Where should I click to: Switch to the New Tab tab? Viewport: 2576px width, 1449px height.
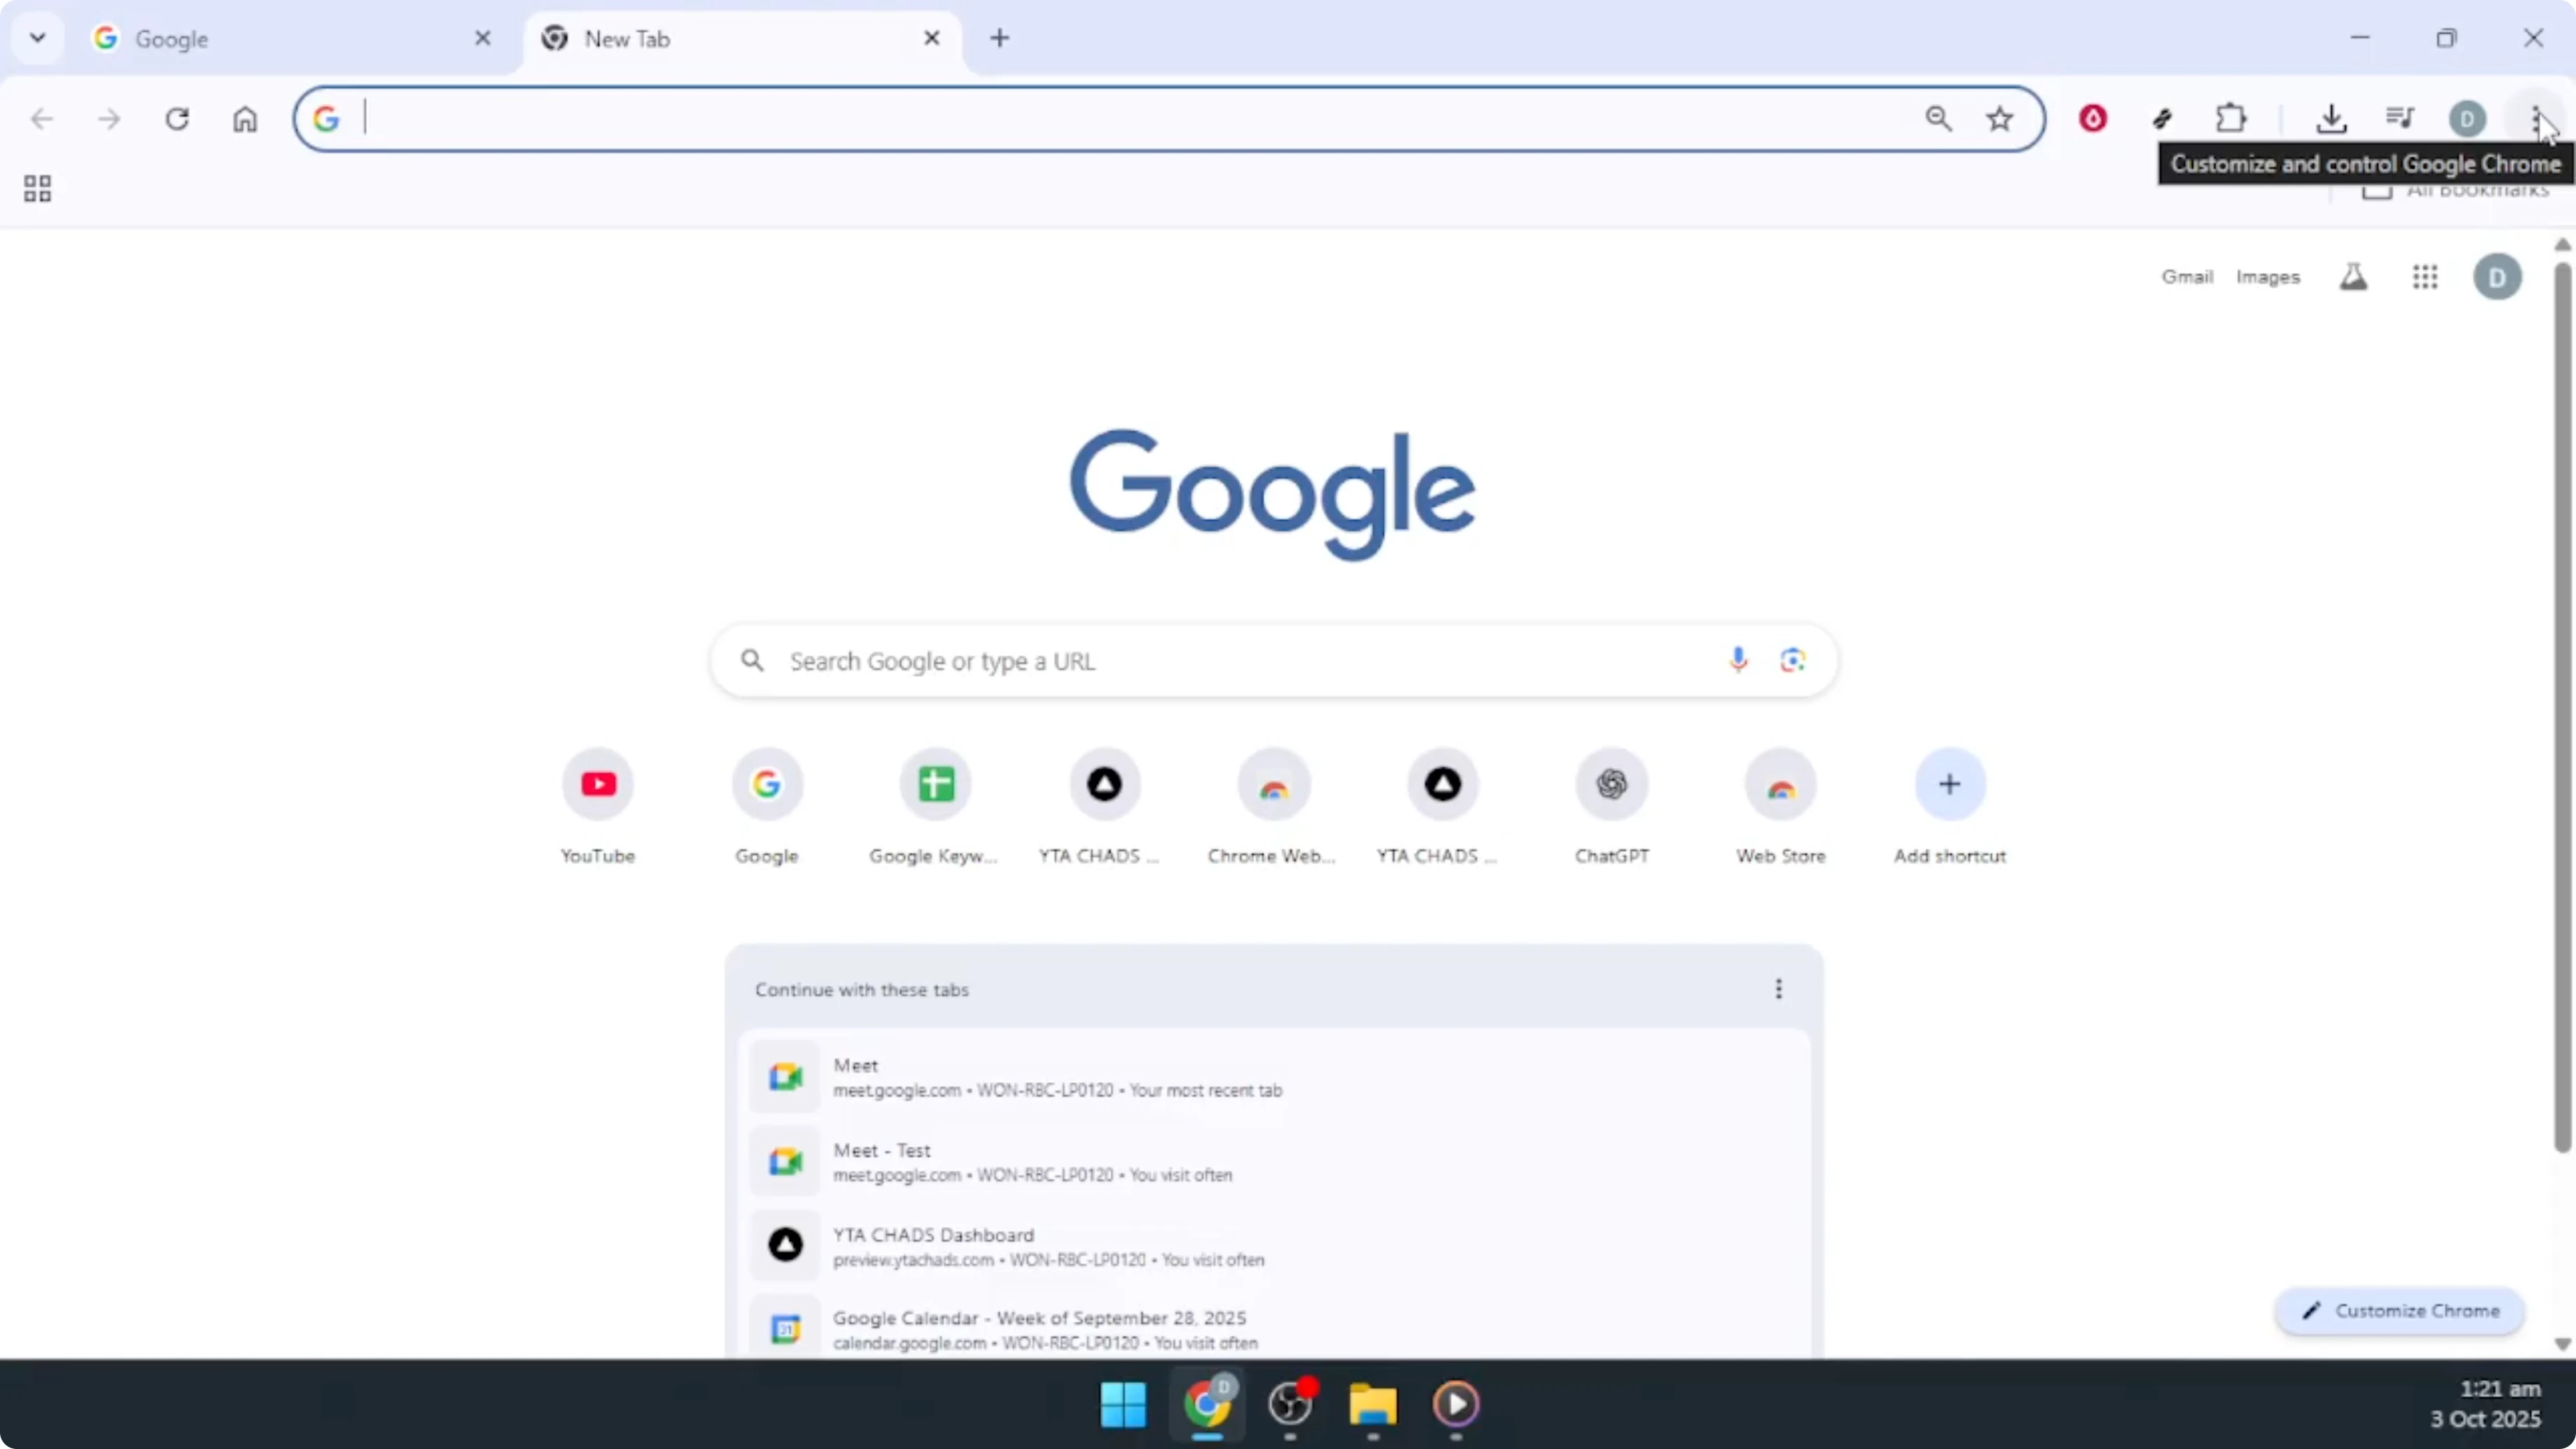coord(700,39)
